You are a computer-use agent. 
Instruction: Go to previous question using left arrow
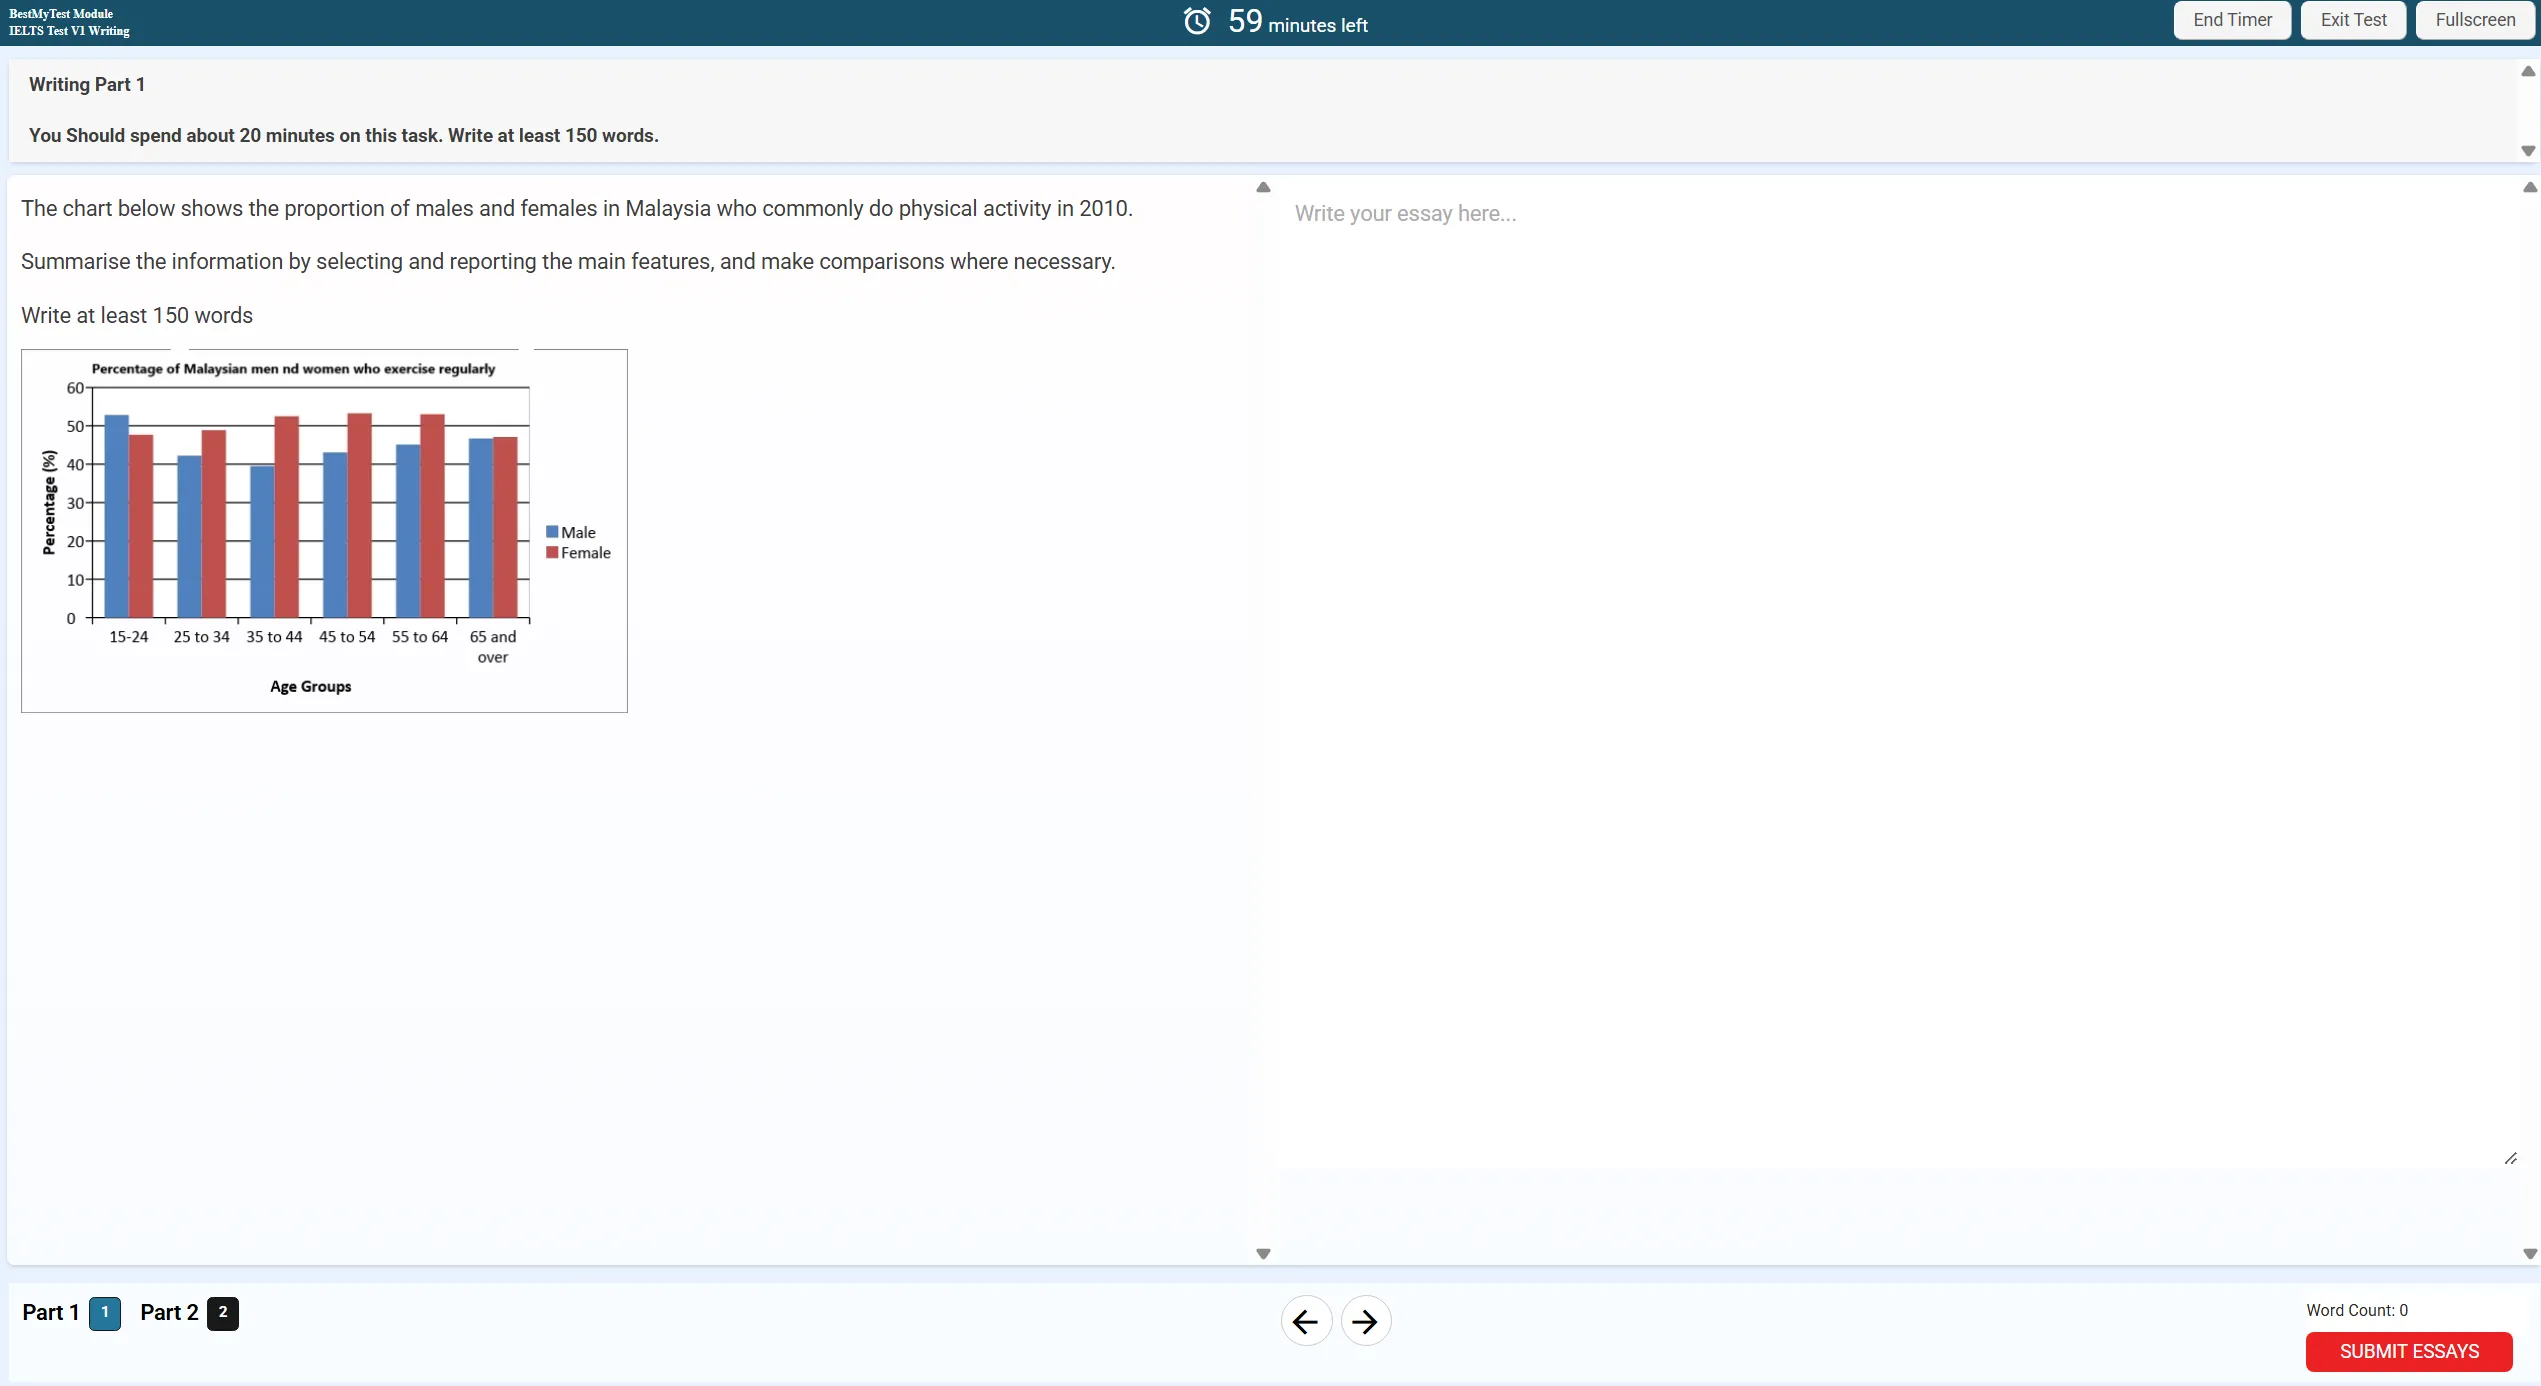click(x=1305, y=1321)
